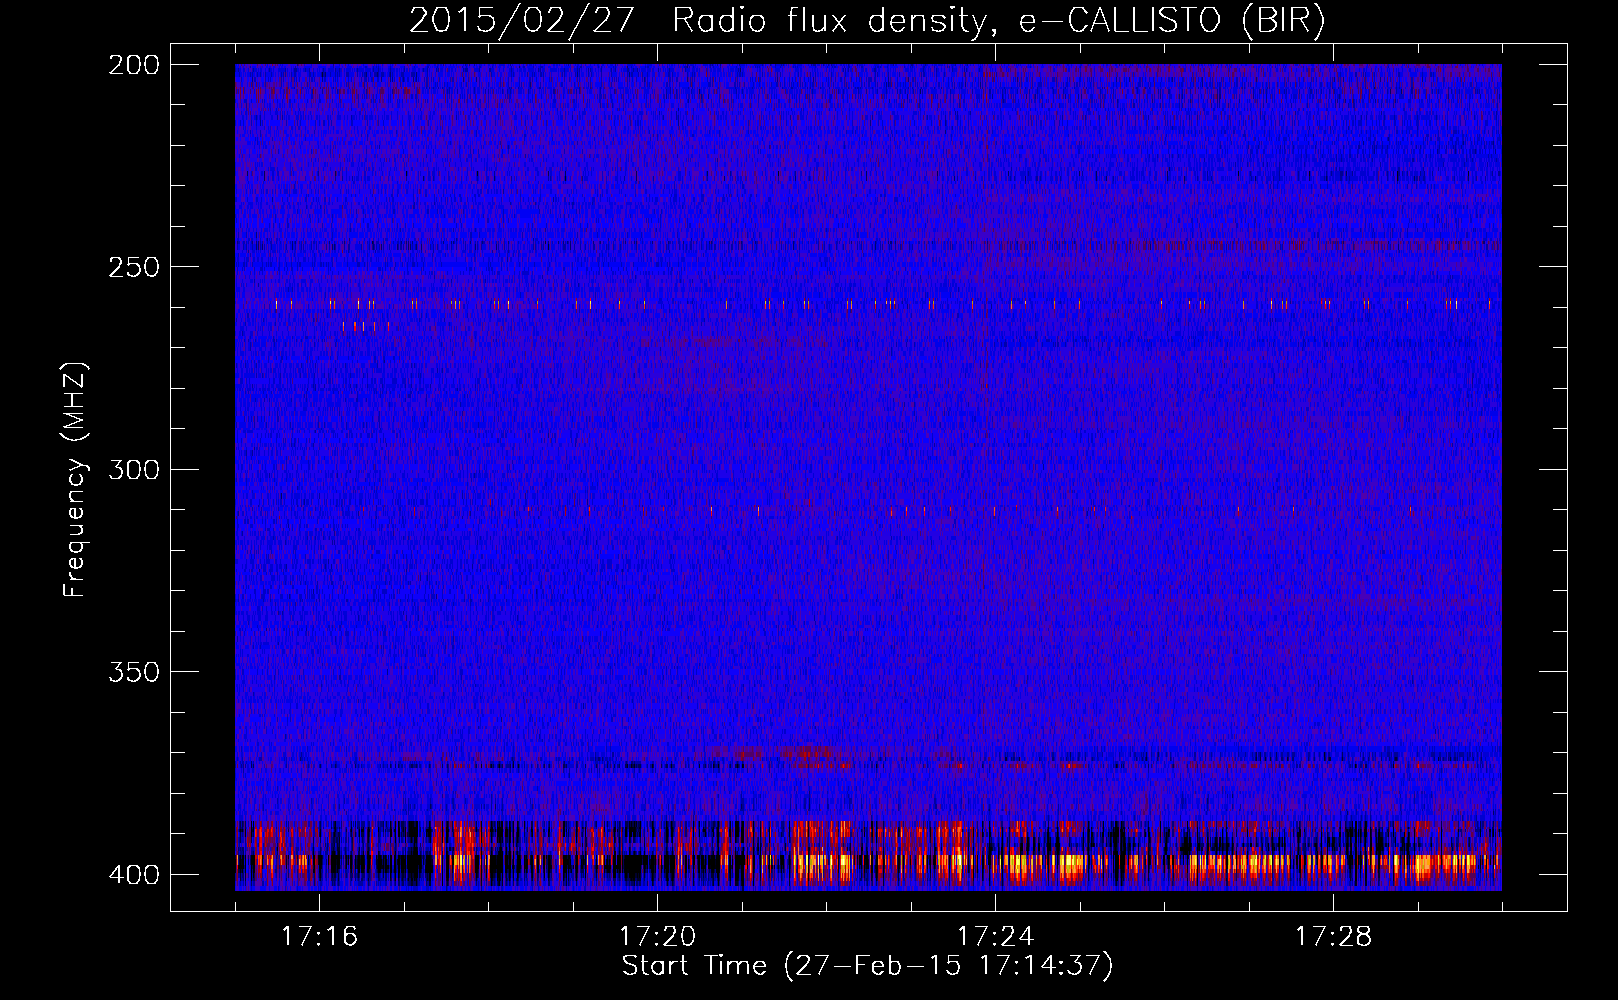Click the 400 frequency tick label
The height and width of the screenshot is (1000, 1618).
133,875
